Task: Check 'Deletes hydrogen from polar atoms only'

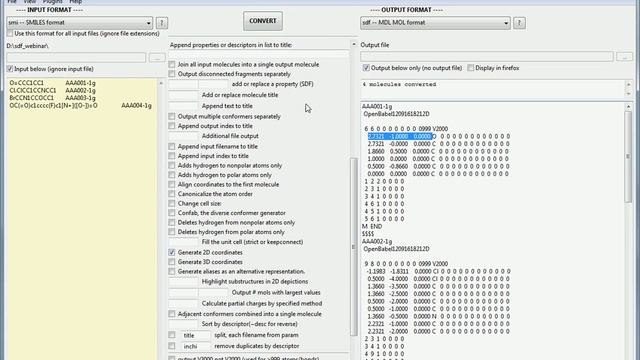Action: coord(172,232)
